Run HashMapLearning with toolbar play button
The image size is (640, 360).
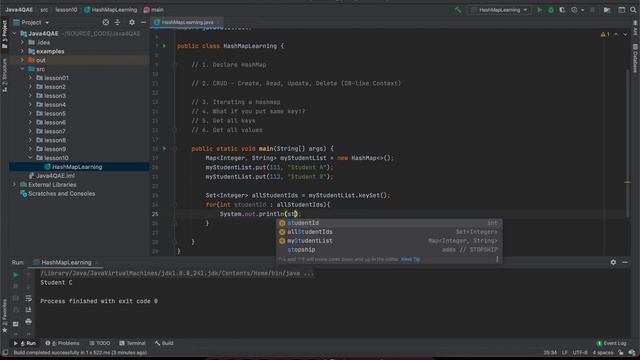539,10
